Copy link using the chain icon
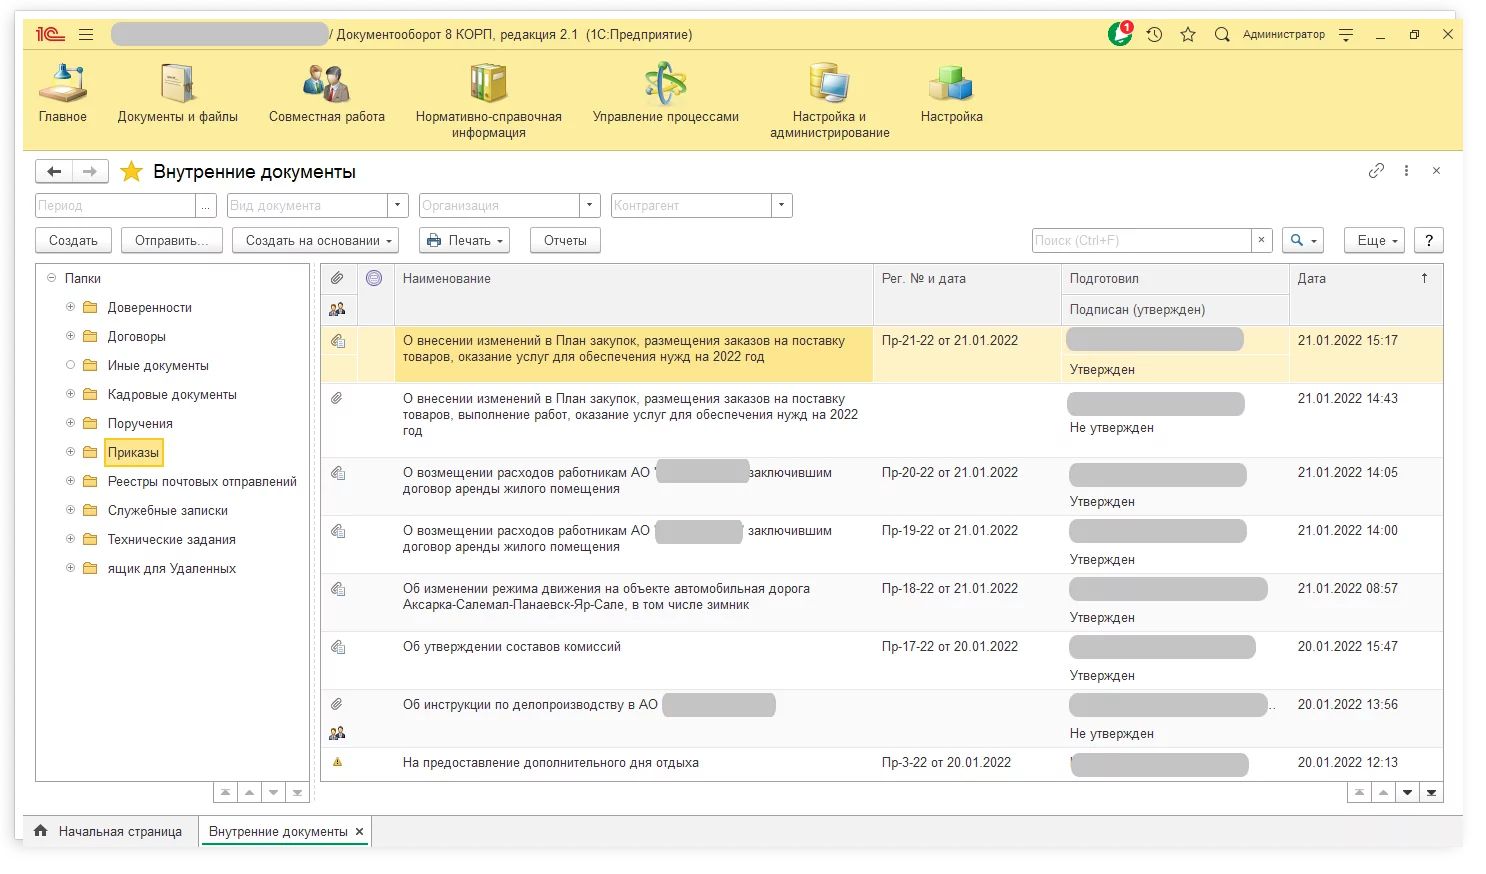This screenshot has width=1486, height=874. tap(1376, 171)
